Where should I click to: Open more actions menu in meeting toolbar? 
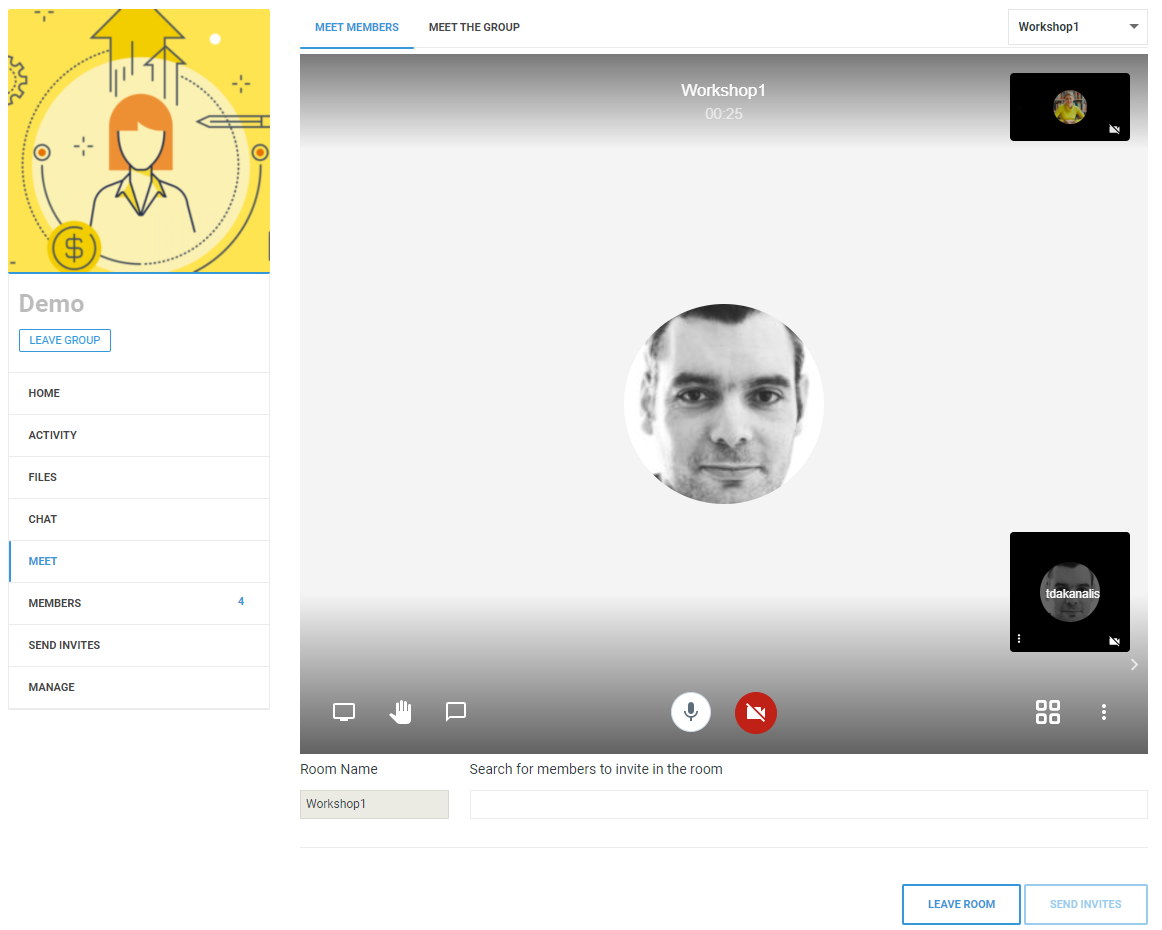click(1103, 712)
